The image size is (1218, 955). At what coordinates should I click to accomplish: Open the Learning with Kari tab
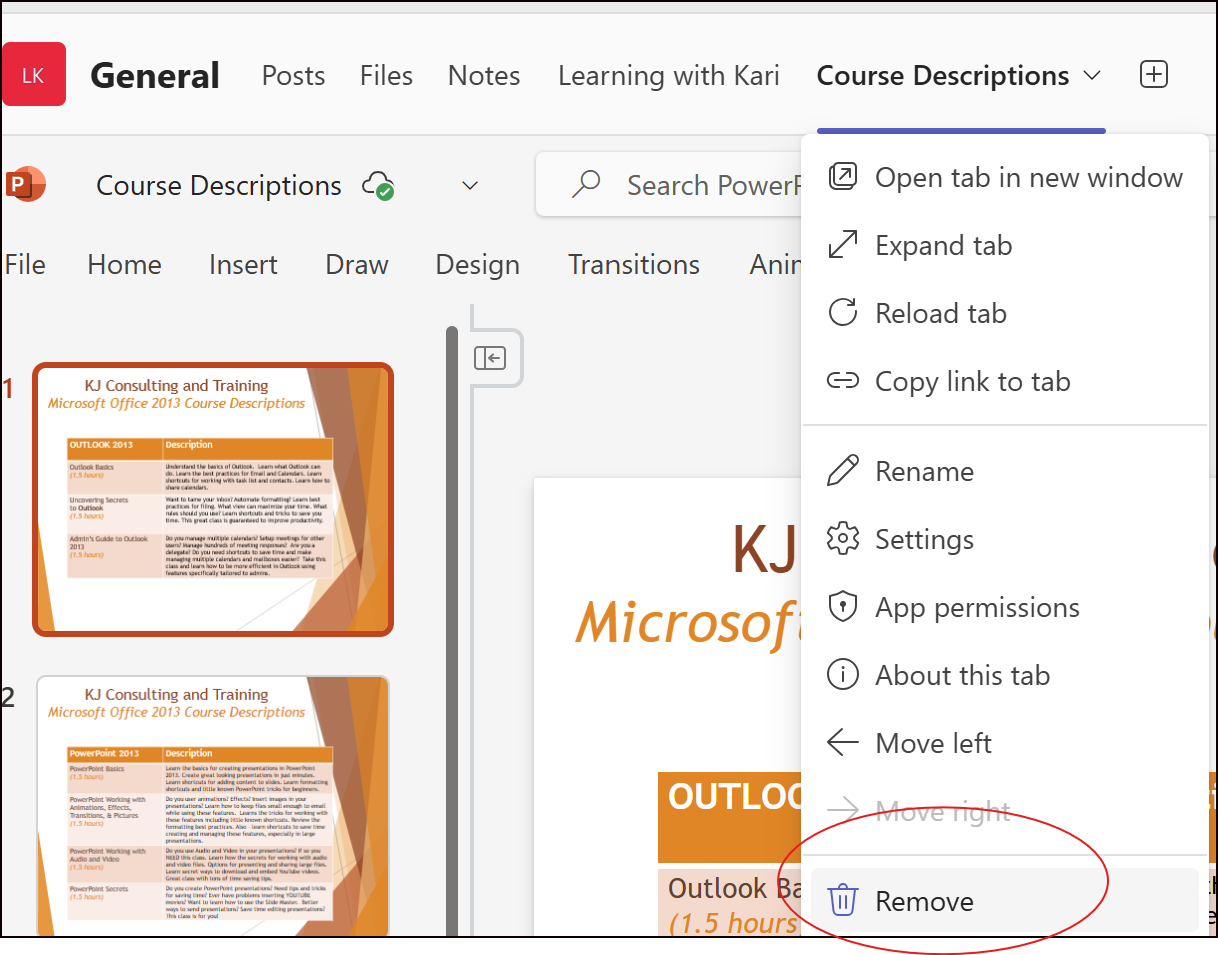click(x=669, y=75)
